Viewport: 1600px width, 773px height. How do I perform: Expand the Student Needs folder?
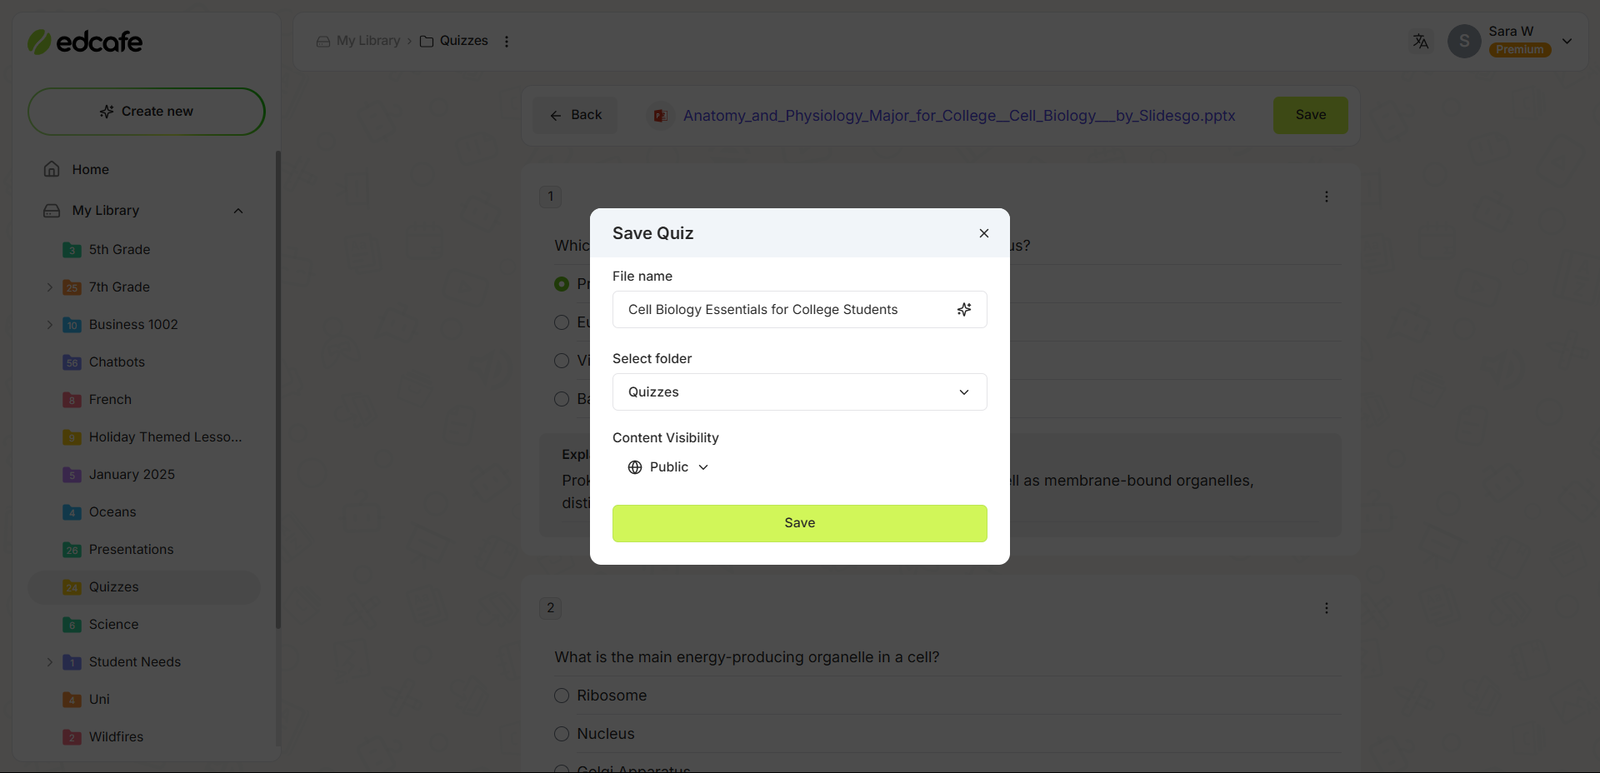coord(50,662)
